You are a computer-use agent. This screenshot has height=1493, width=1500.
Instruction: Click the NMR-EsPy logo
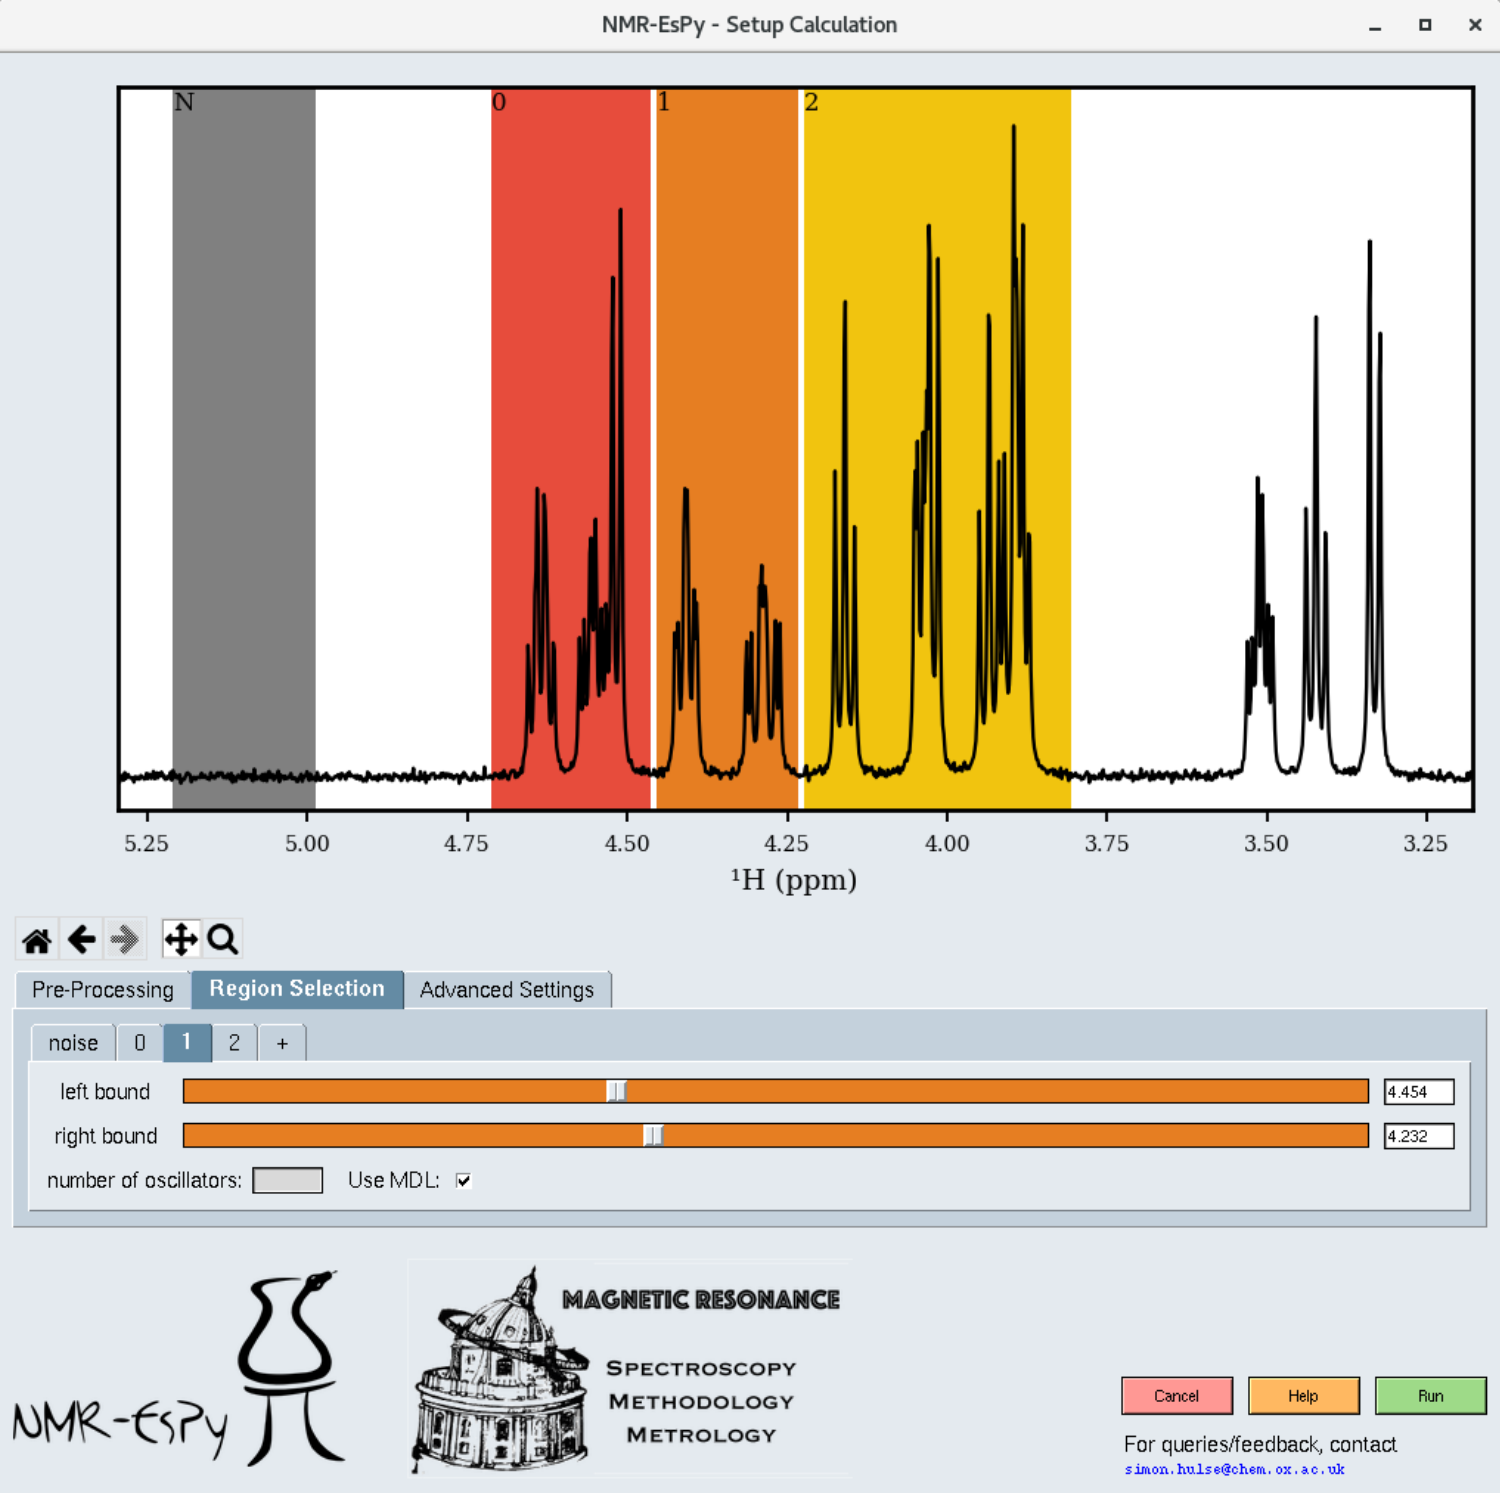click(x=180, y=1370)
